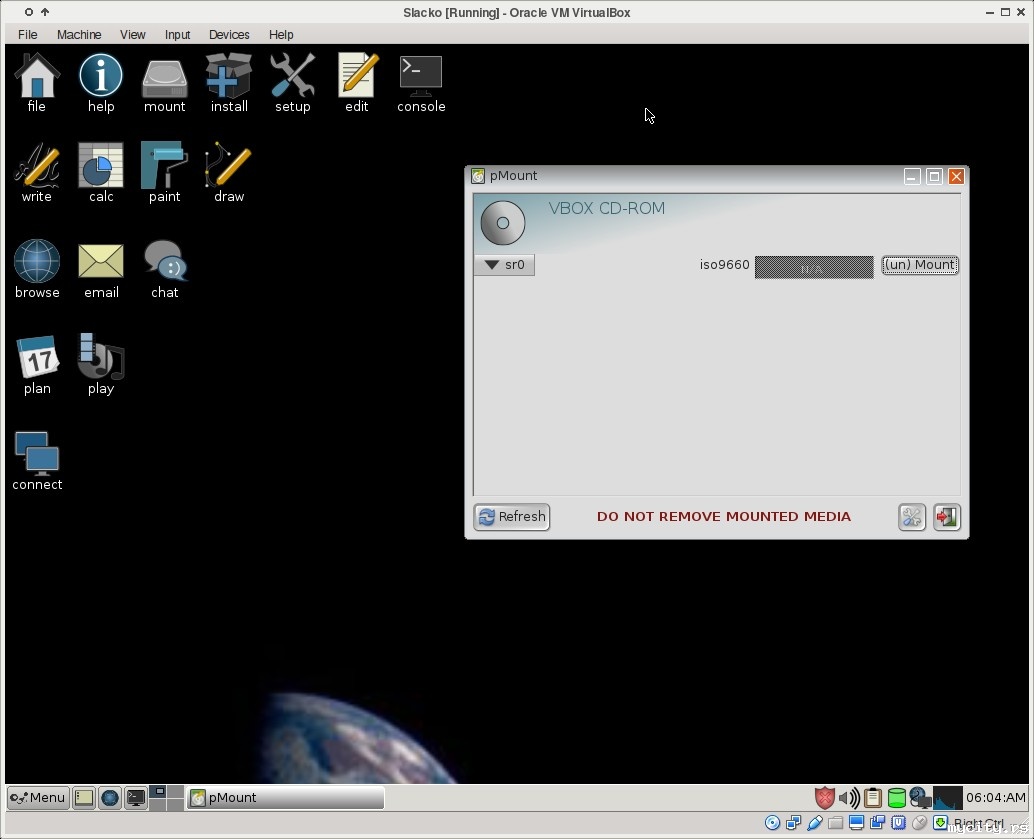This screenshot has width=1034, height=839.
Task: Click VirtualBox network adapters status icon
Action: (x=793, y=823)
